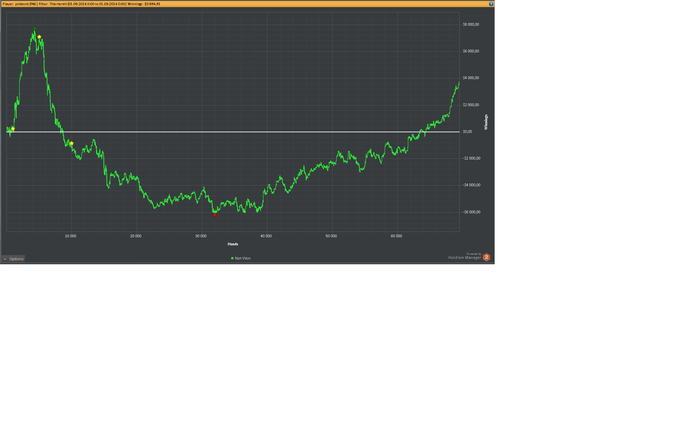Screen dimensions: 700x438
Task: Click the -$6 000,00 axis label
Action: [471, 212]
